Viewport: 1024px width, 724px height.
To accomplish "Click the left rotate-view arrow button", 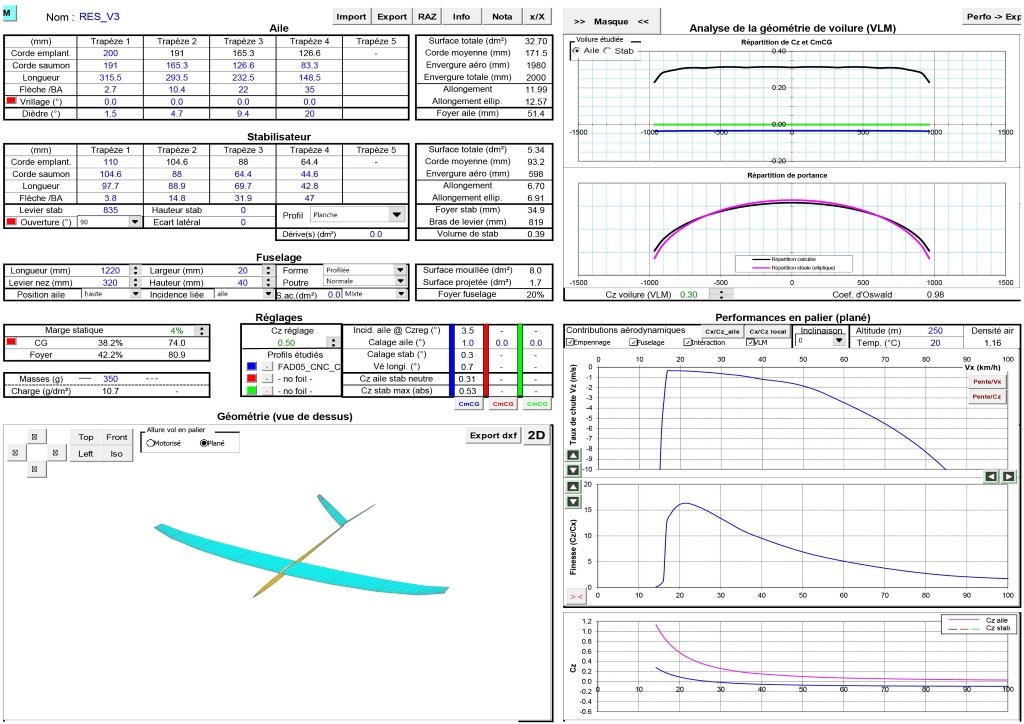I will pos(15,452).
